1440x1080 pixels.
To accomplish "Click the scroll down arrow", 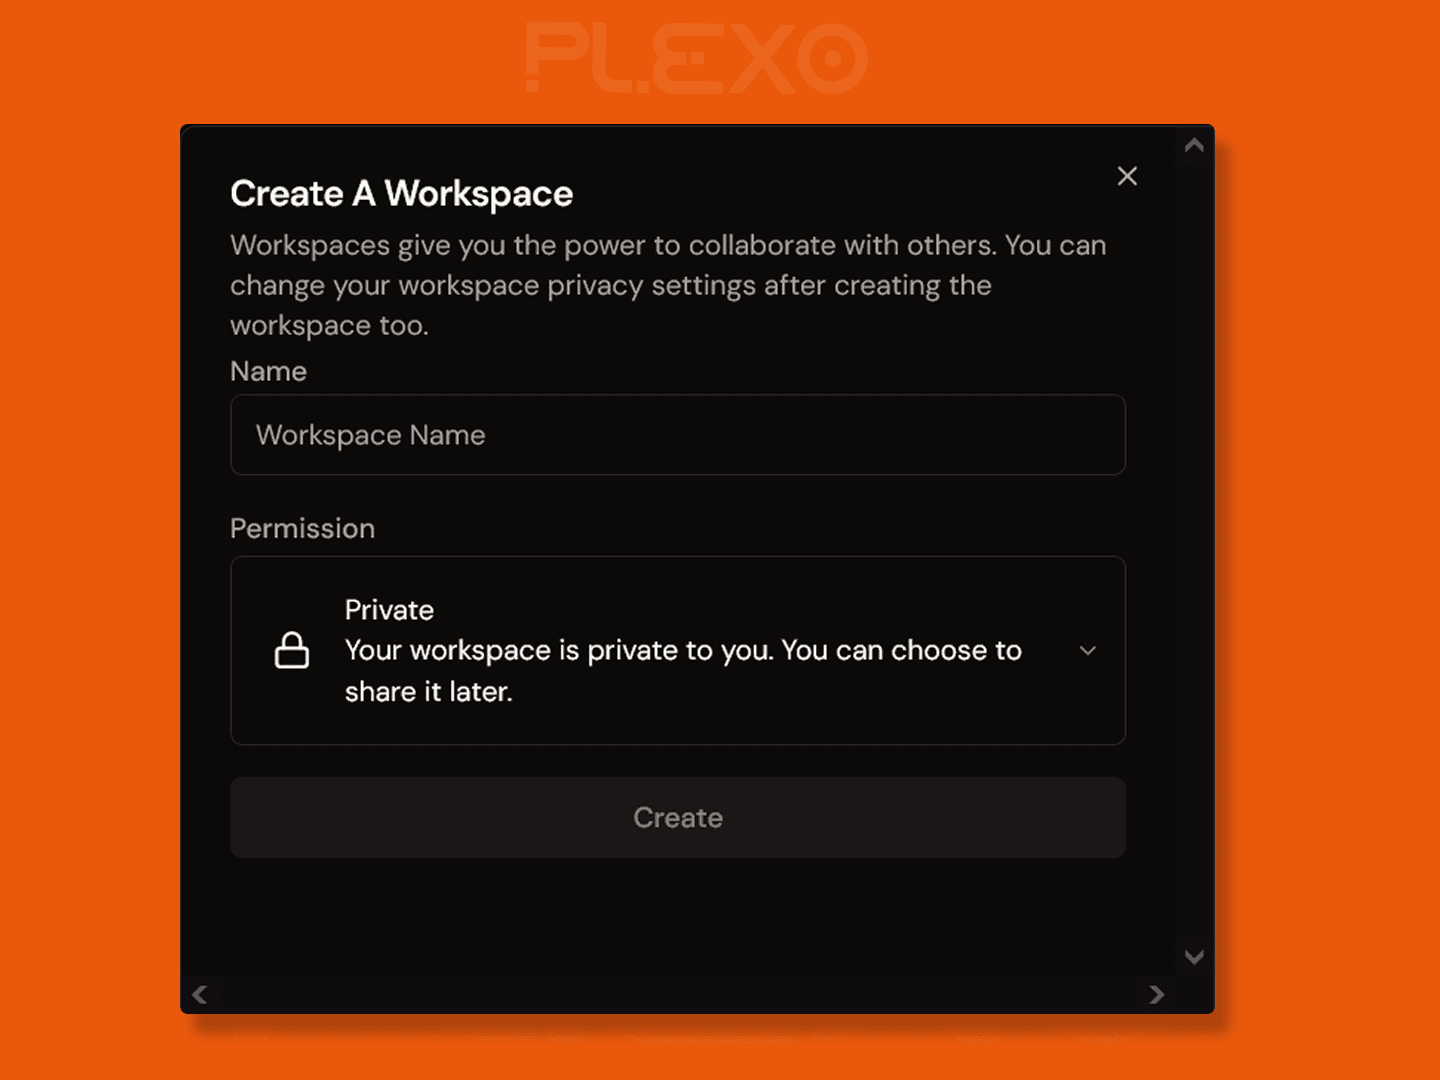I will [1194, 957].
